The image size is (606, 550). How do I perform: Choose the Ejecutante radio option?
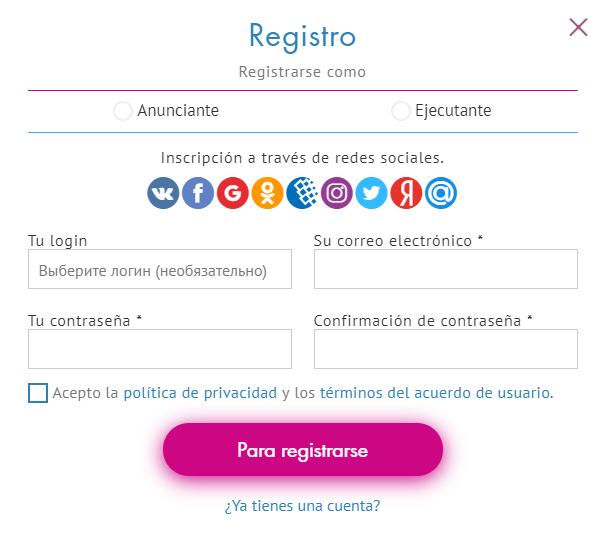pos(401,111)
